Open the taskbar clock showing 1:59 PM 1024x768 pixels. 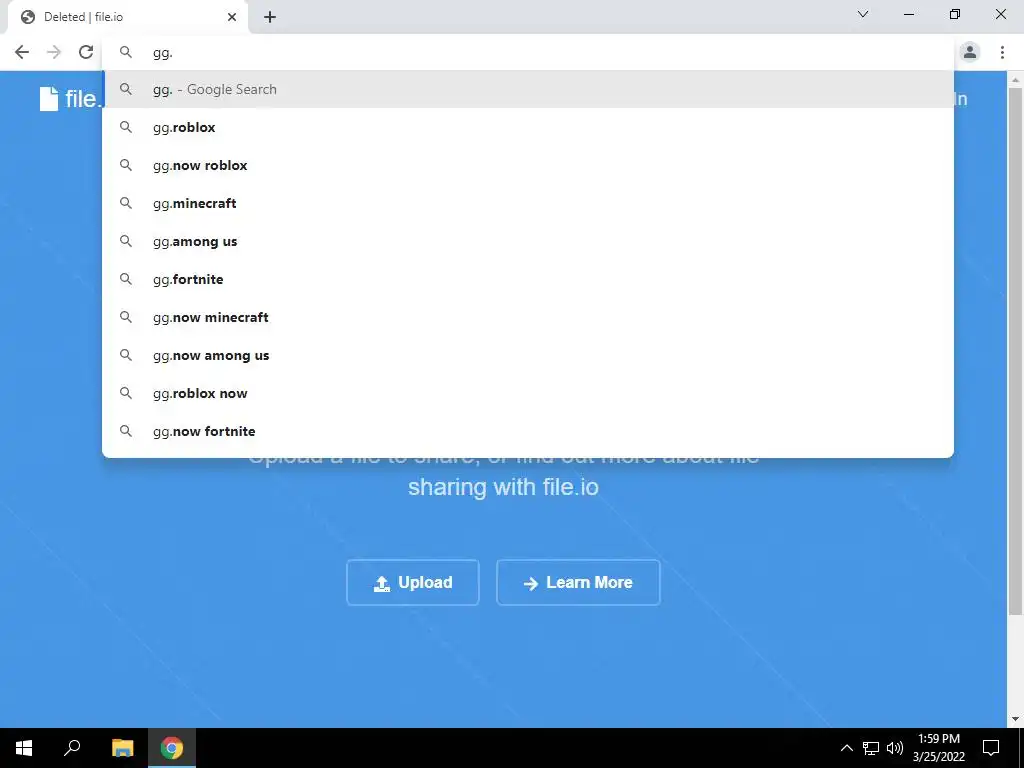[939, 748]
